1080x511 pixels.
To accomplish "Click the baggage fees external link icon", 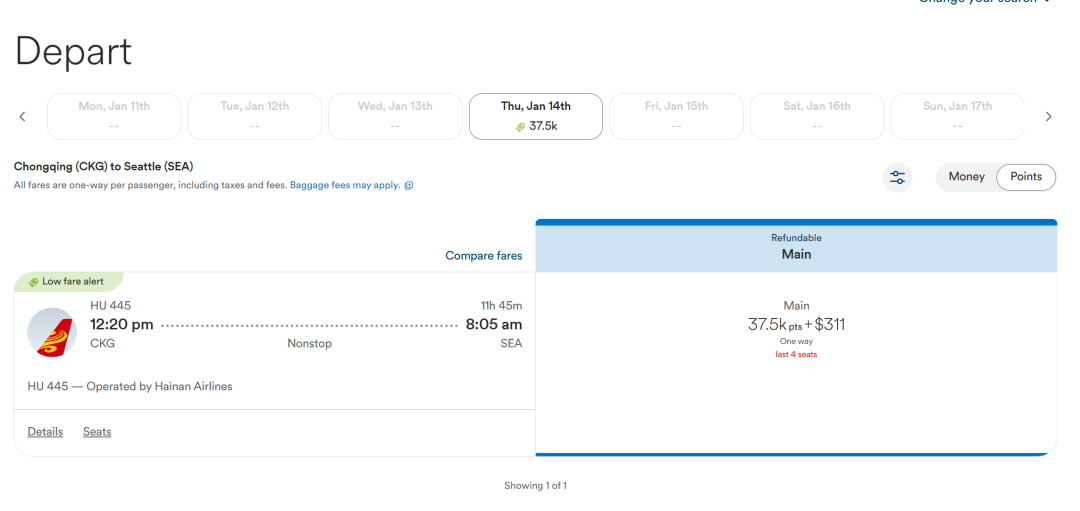I will (408, 185).
